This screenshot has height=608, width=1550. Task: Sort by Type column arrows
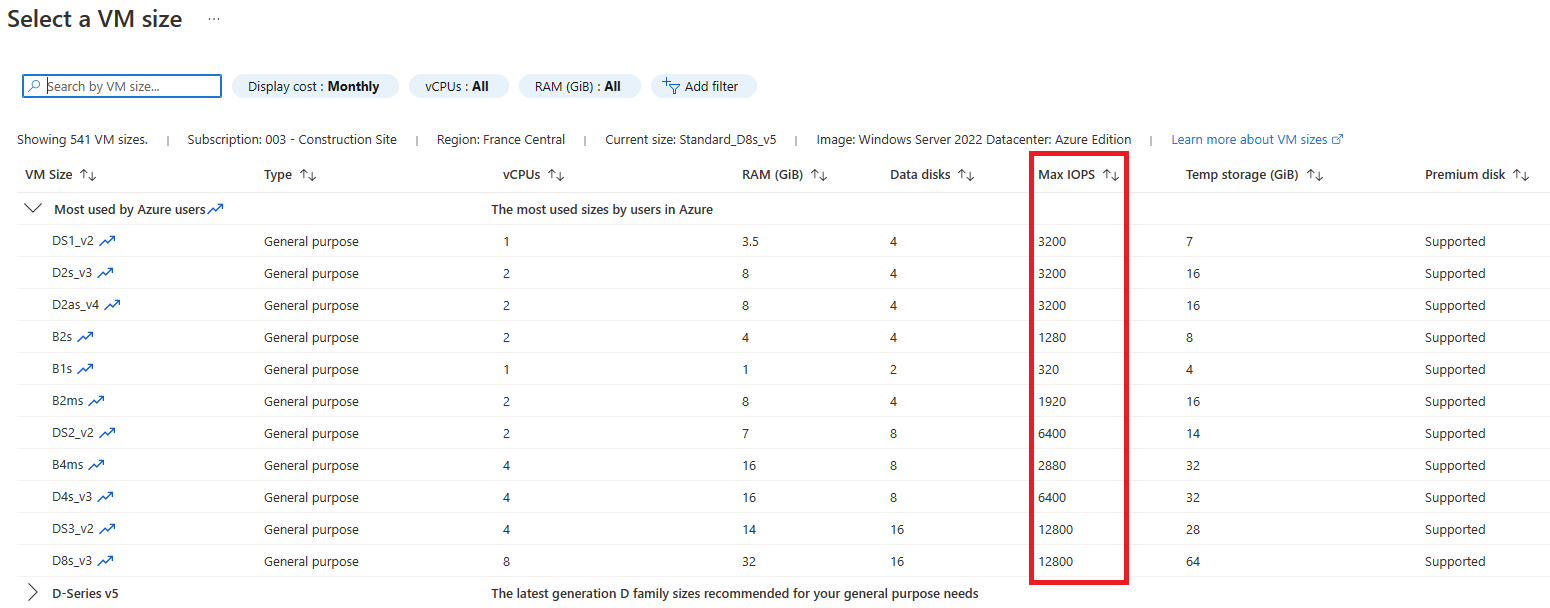click(x=308, y=175)
